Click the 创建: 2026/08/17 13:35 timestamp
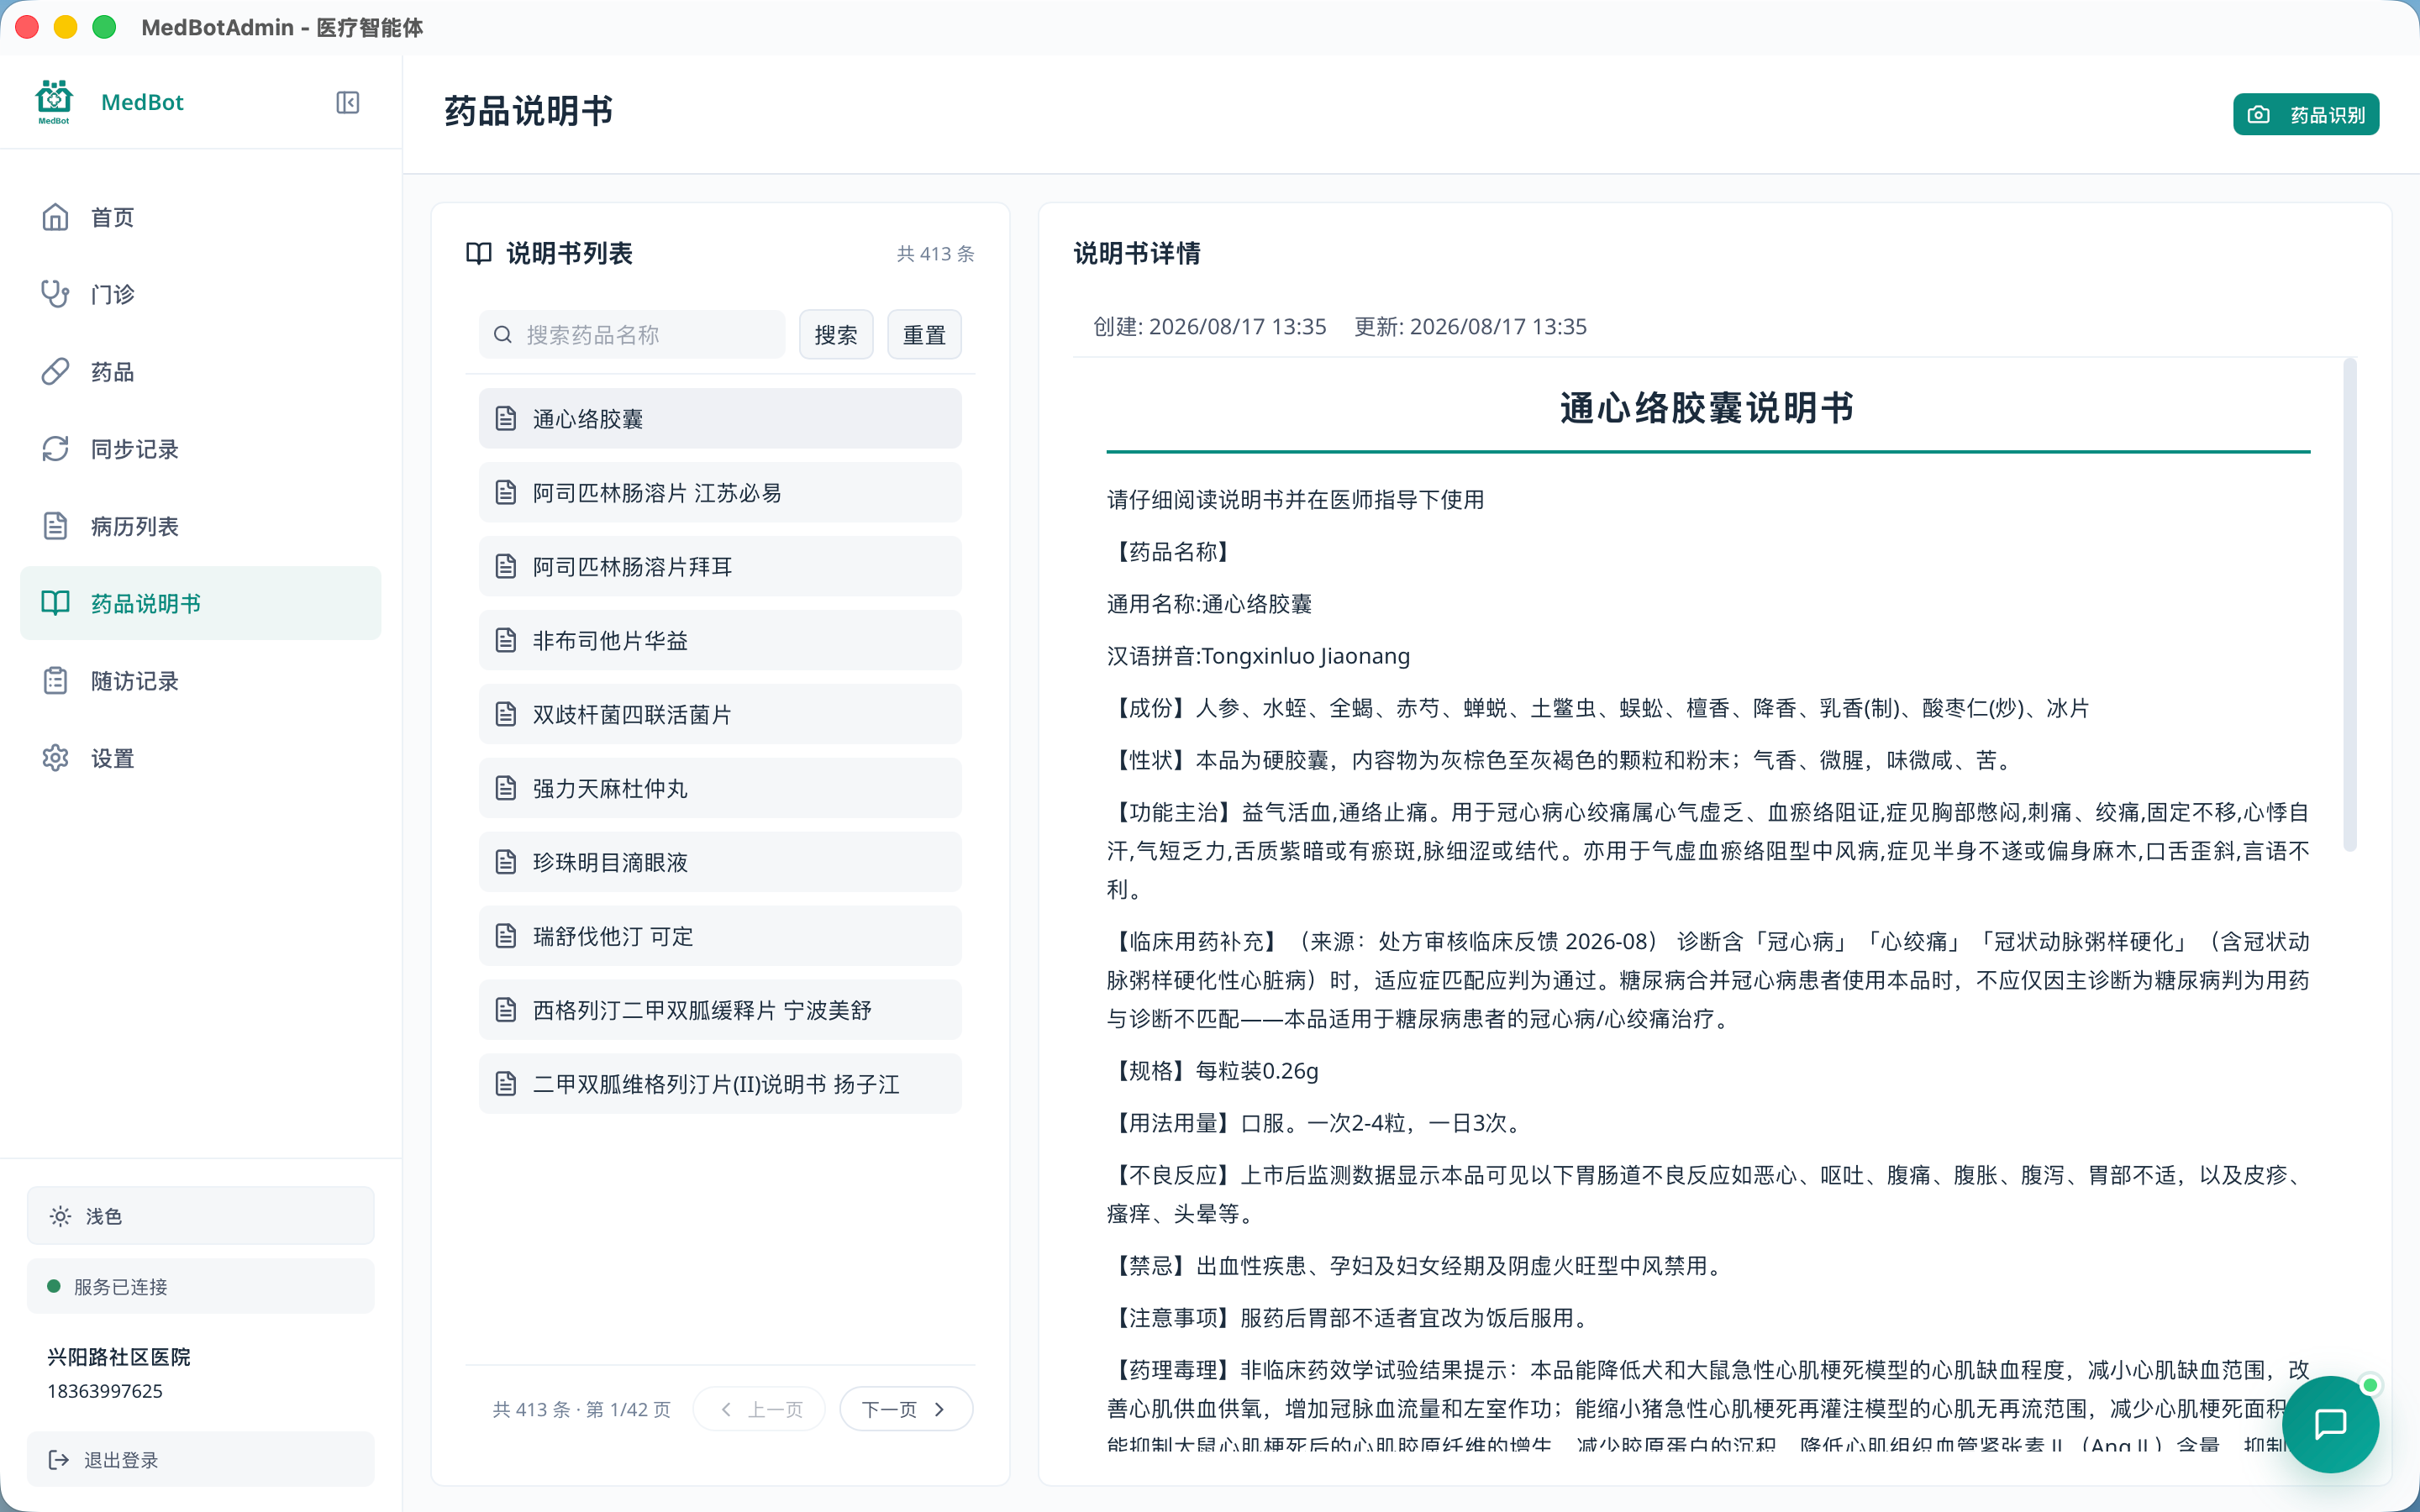The height and width of the screenshot is (1512, 2420). pos(1209,327)
